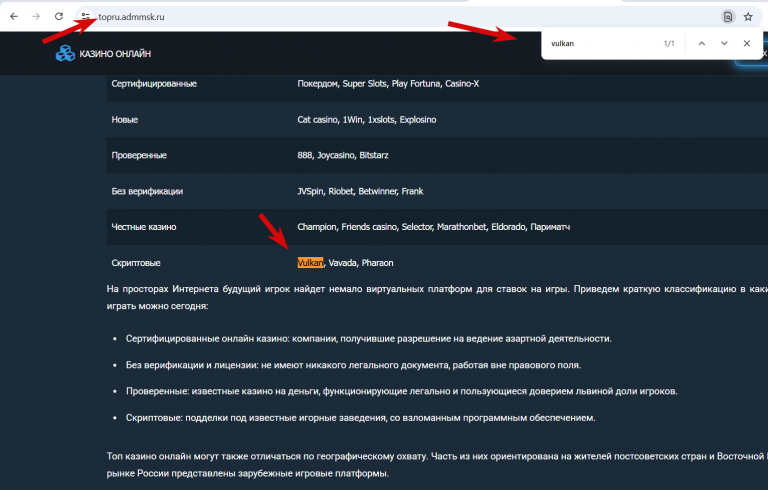Close the find-in-page bar
Viewport: 768px width, 490px height.
[746, 44]
